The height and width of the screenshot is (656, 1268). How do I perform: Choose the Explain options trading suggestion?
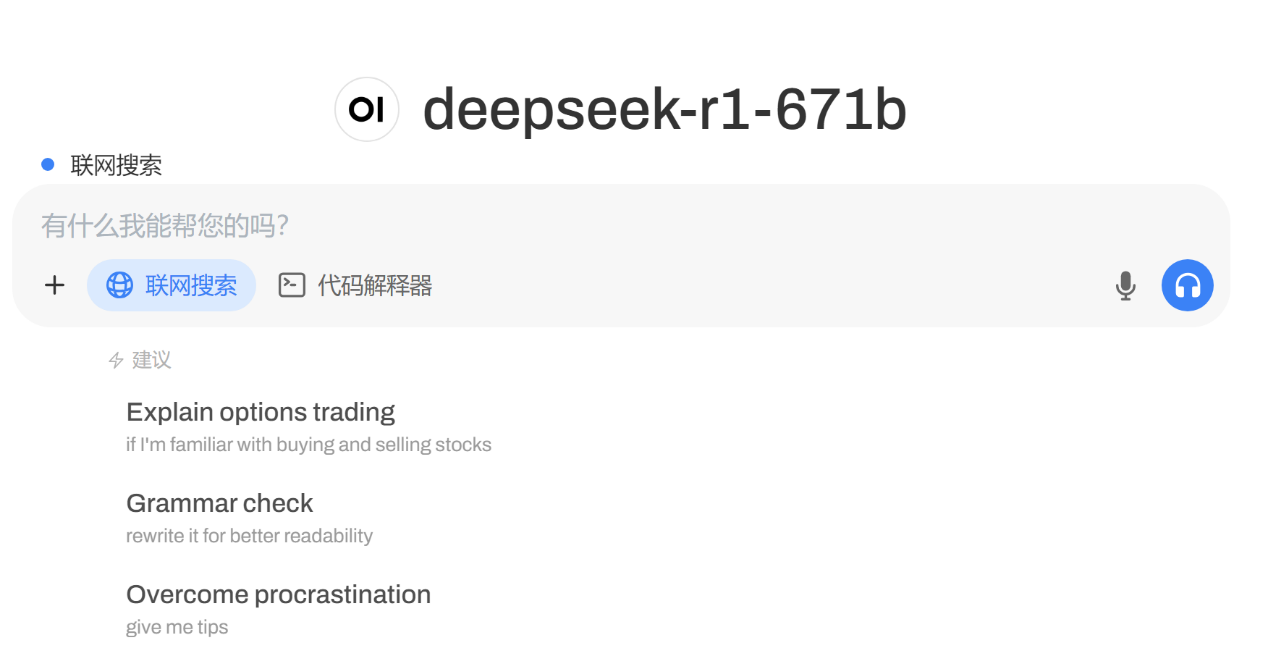coord(260,412)
